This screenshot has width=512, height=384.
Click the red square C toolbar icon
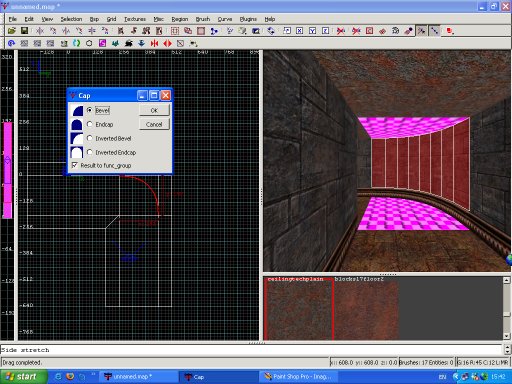click(x=369, y=31)
